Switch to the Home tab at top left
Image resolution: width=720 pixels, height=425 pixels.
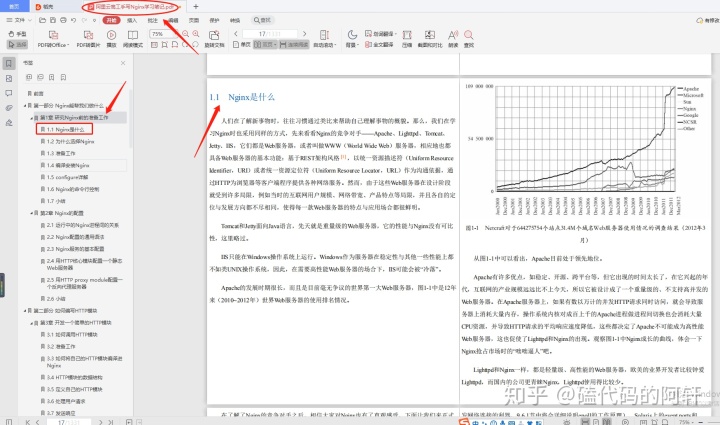point(14,6)
